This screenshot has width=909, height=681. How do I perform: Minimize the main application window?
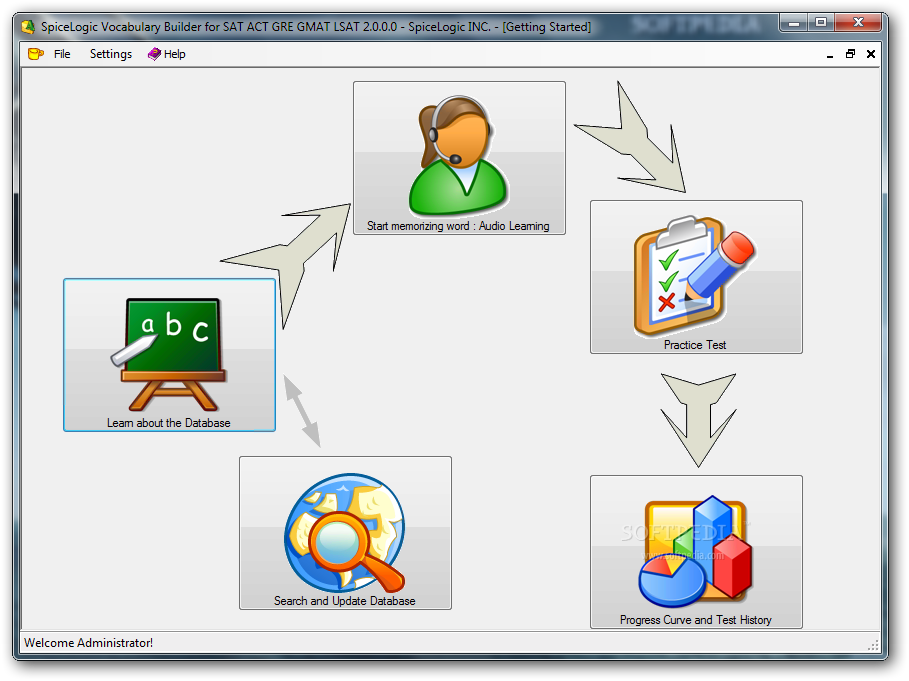point(794,23)
